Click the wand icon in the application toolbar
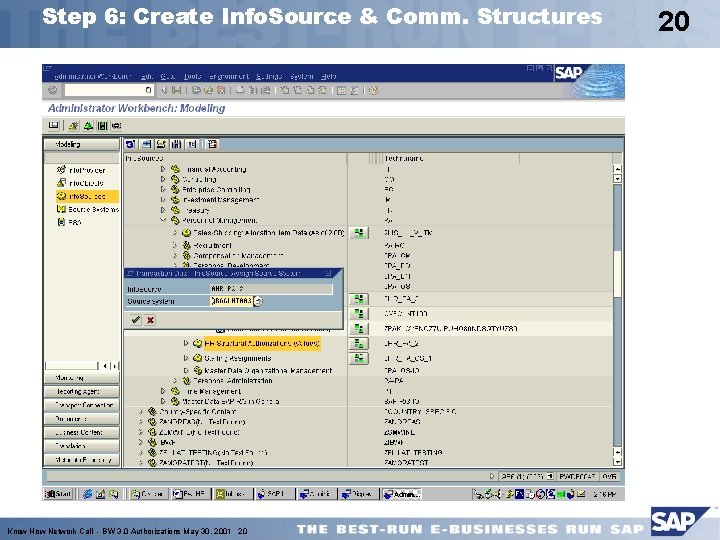 (x=73, y=125)
